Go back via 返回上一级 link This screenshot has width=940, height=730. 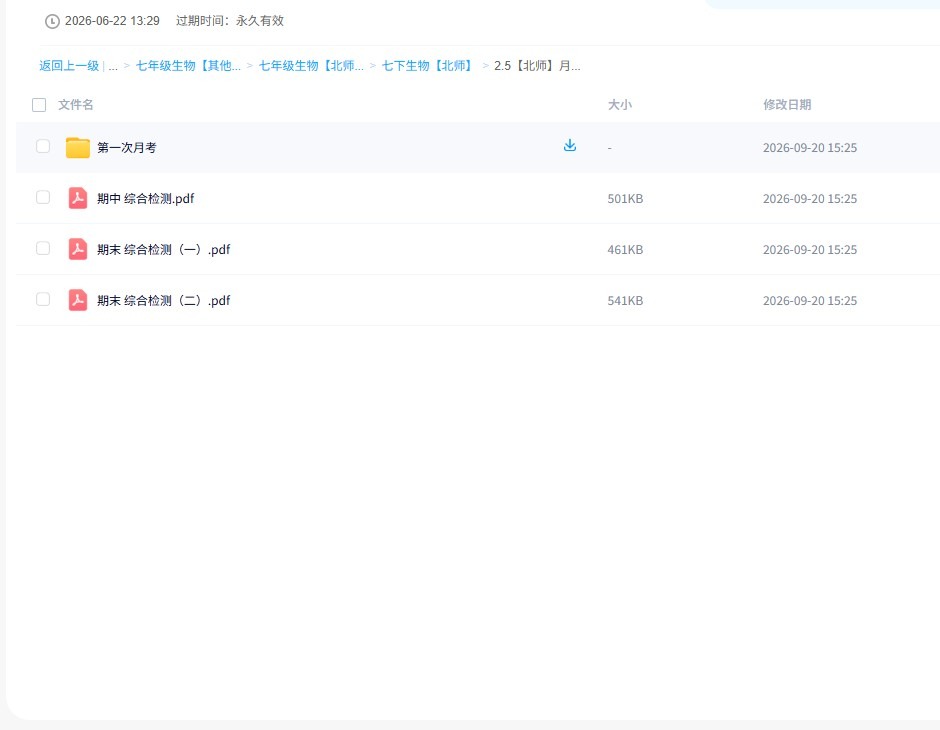69,66
